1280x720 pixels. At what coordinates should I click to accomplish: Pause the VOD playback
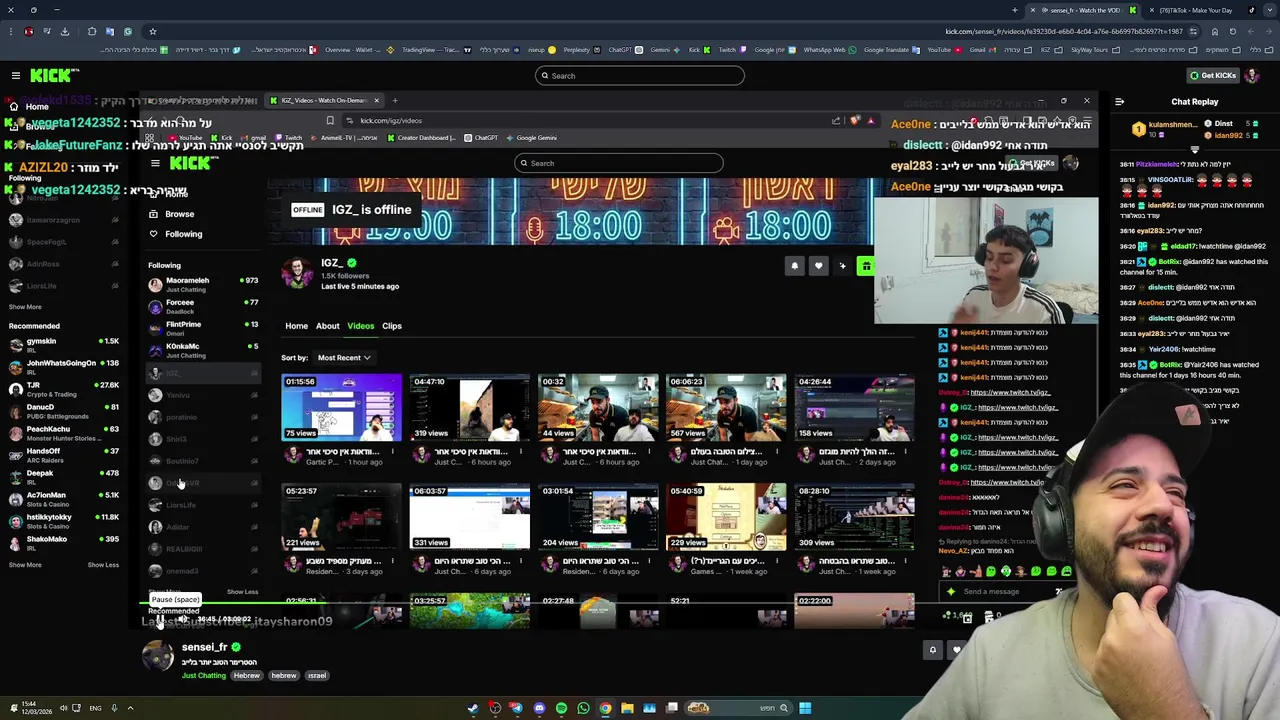[160, 620]
